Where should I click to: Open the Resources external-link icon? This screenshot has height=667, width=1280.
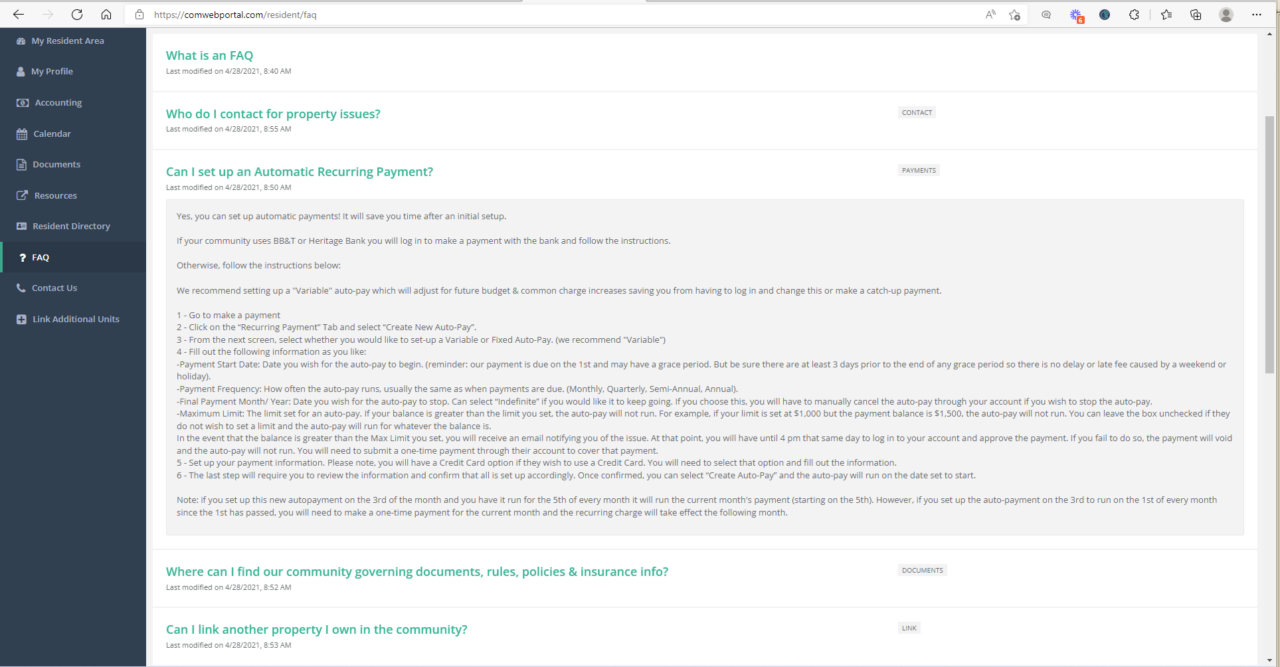tap(22, 196)
